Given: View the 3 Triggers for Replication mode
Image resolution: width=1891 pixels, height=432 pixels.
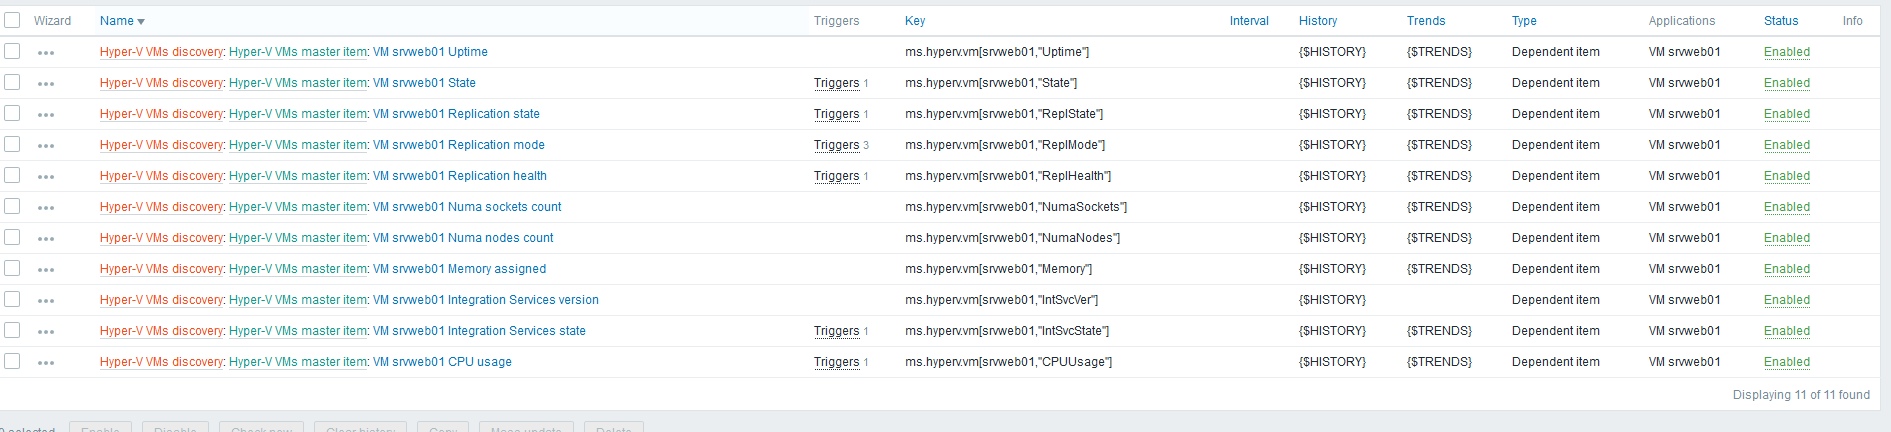Looking at the screenshot, I should coord(837,145).
